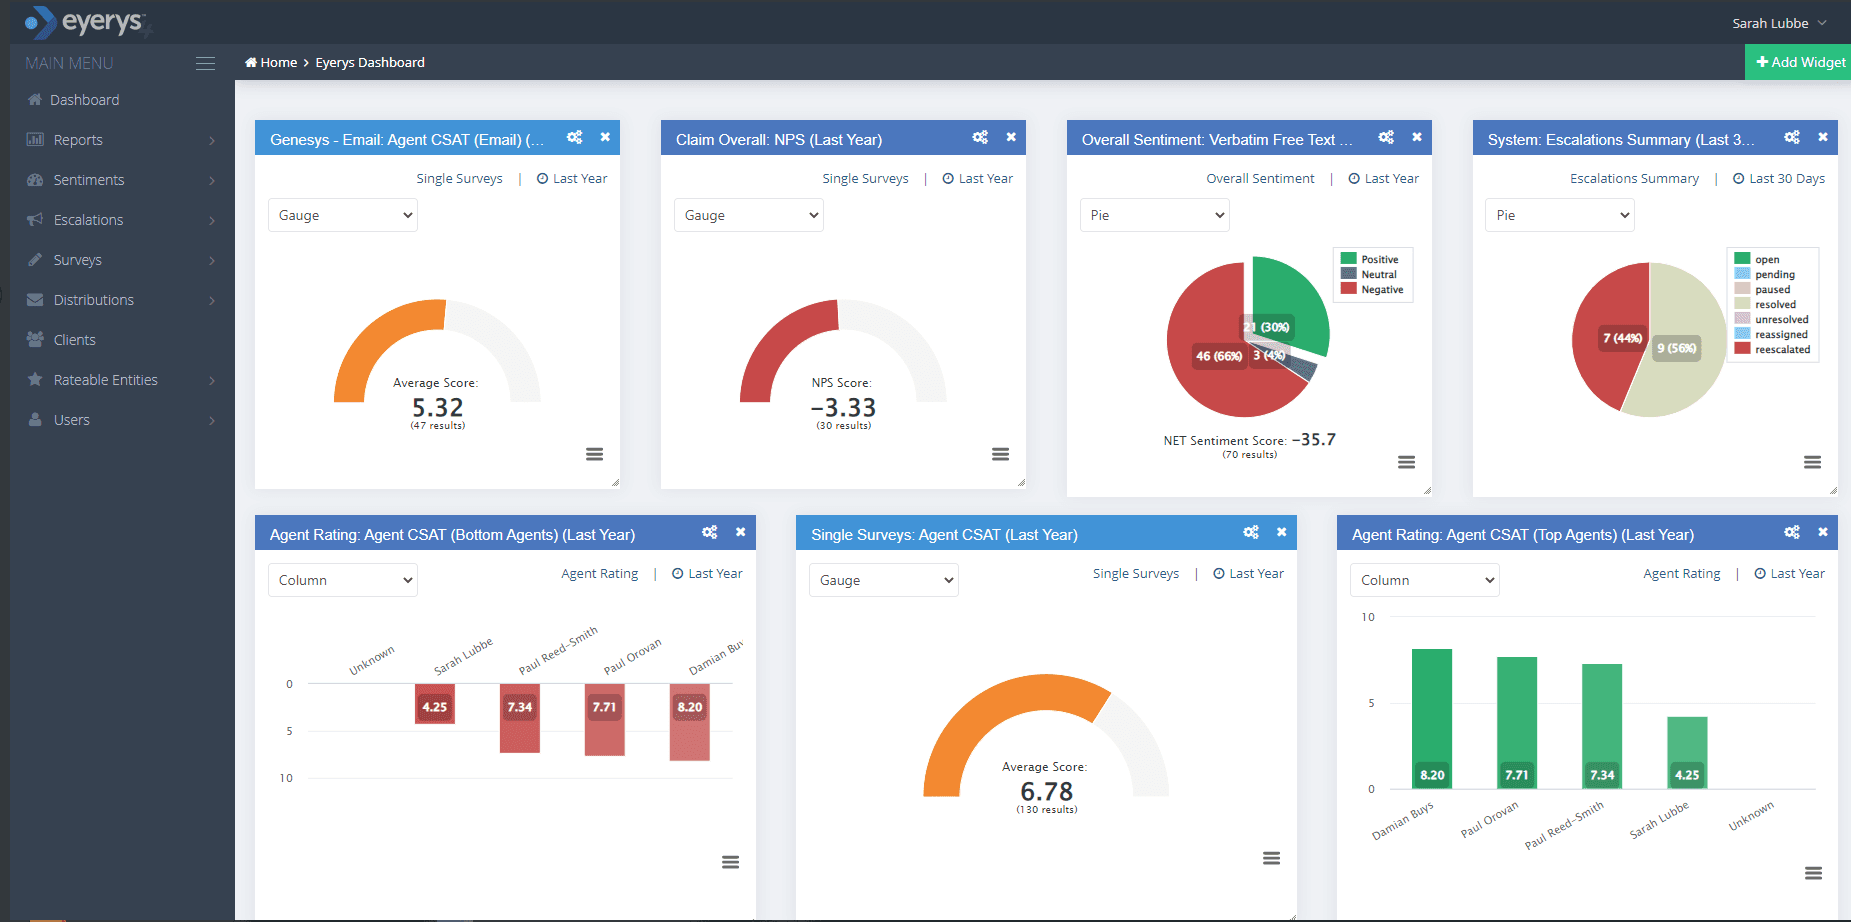Viewport: 1851px width, 922px height.
Task: Open Pie chart type dropdown in Escalations widget
Action: pyautogui.click(x=1559, y=215)
